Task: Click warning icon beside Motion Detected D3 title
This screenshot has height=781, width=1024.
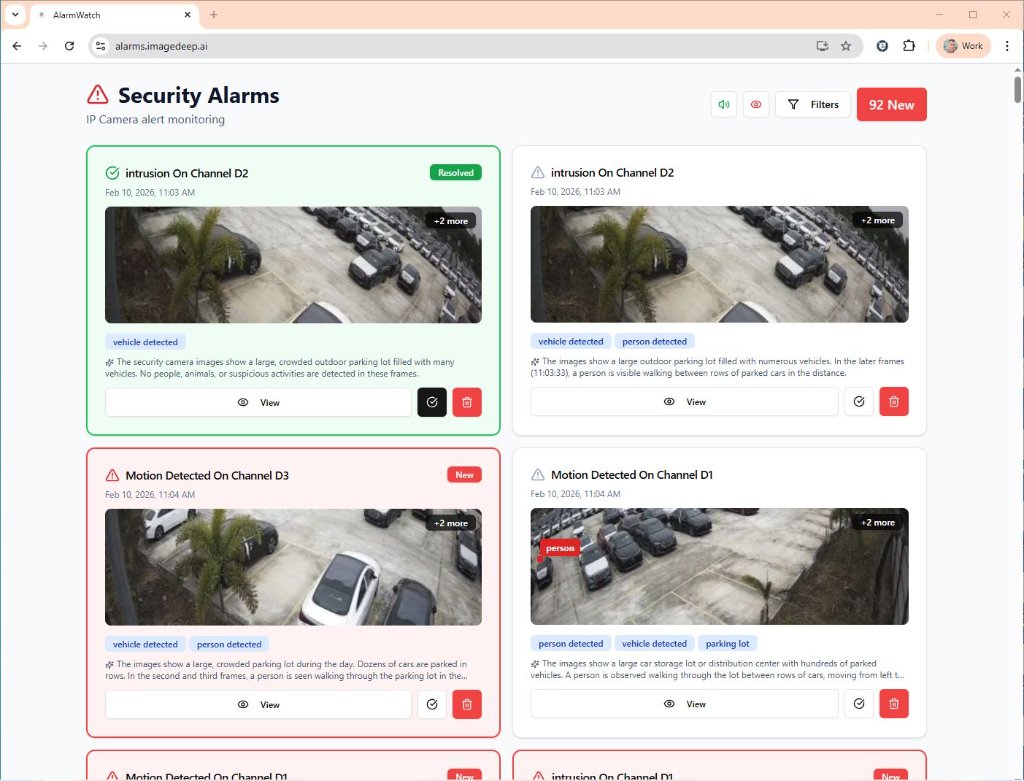Action: (112, 475)
